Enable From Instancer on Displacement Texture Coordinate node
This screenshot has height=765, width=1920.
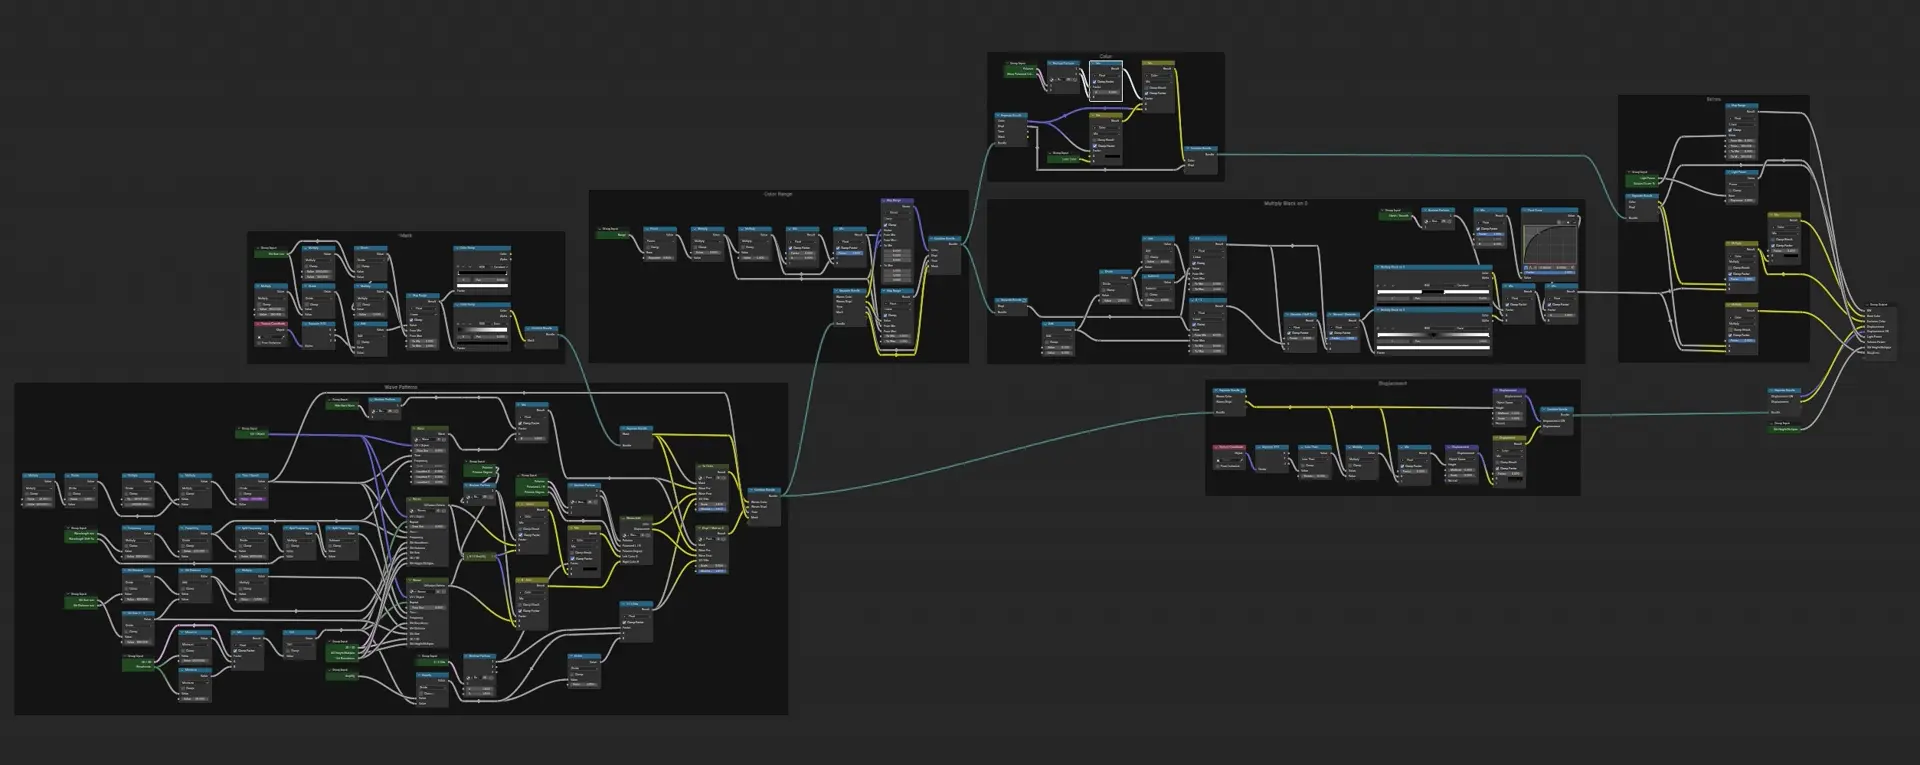tap(1218, 466)
